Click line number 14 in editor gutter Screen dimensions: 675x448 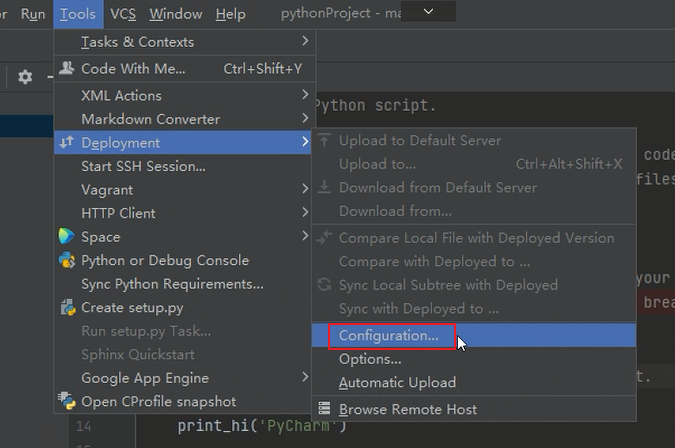(84, 426)
